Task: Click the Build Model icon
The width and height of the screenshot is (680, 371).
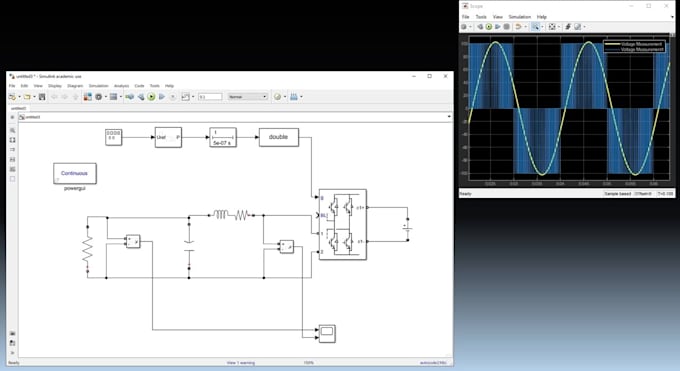Action: pyautogui.click(x=294, y=97)
